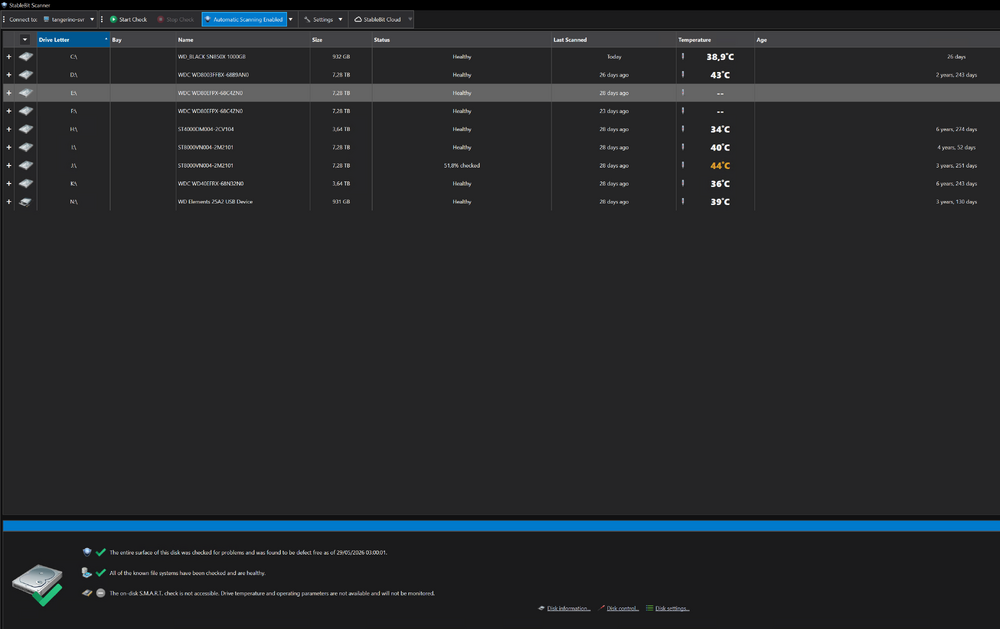The height and width of the screenshot is (629, 1000).
Task: Expand the H:\ drive row
Action: 9,129
